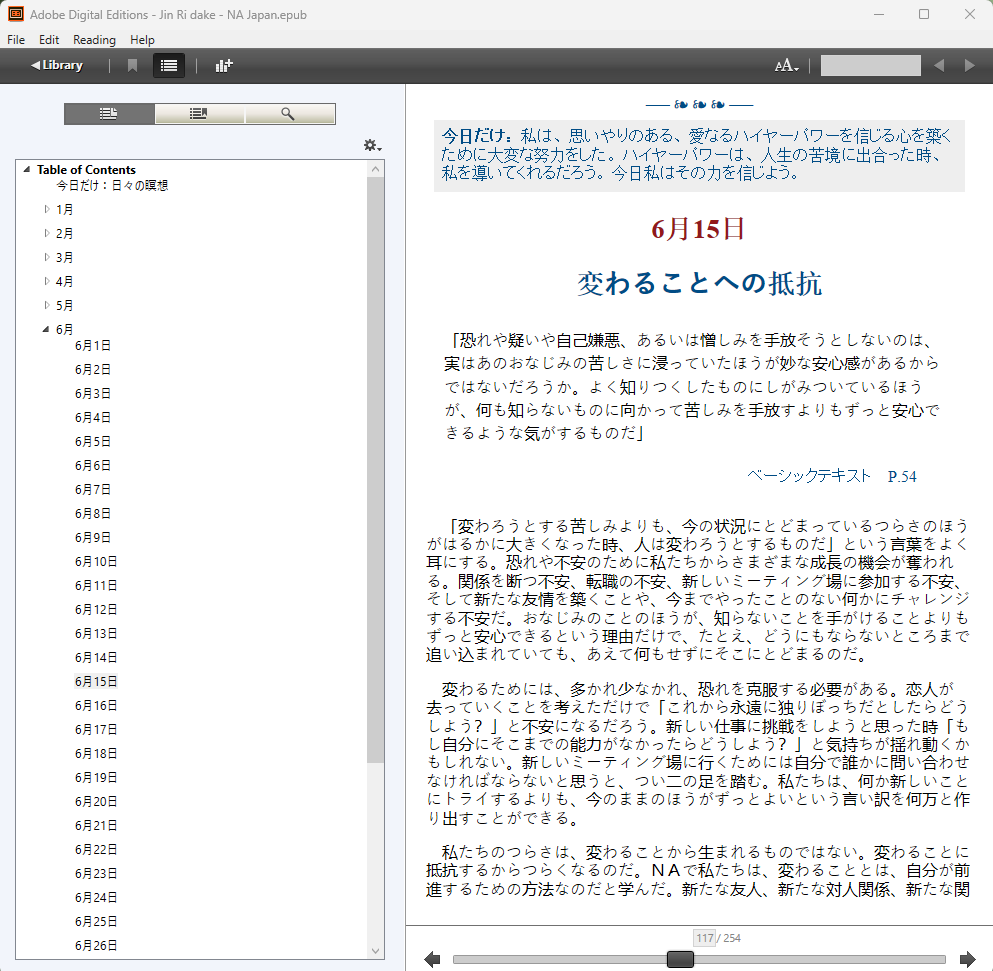Click the ベーシックテキスト P.54 reference

point(832,476)
